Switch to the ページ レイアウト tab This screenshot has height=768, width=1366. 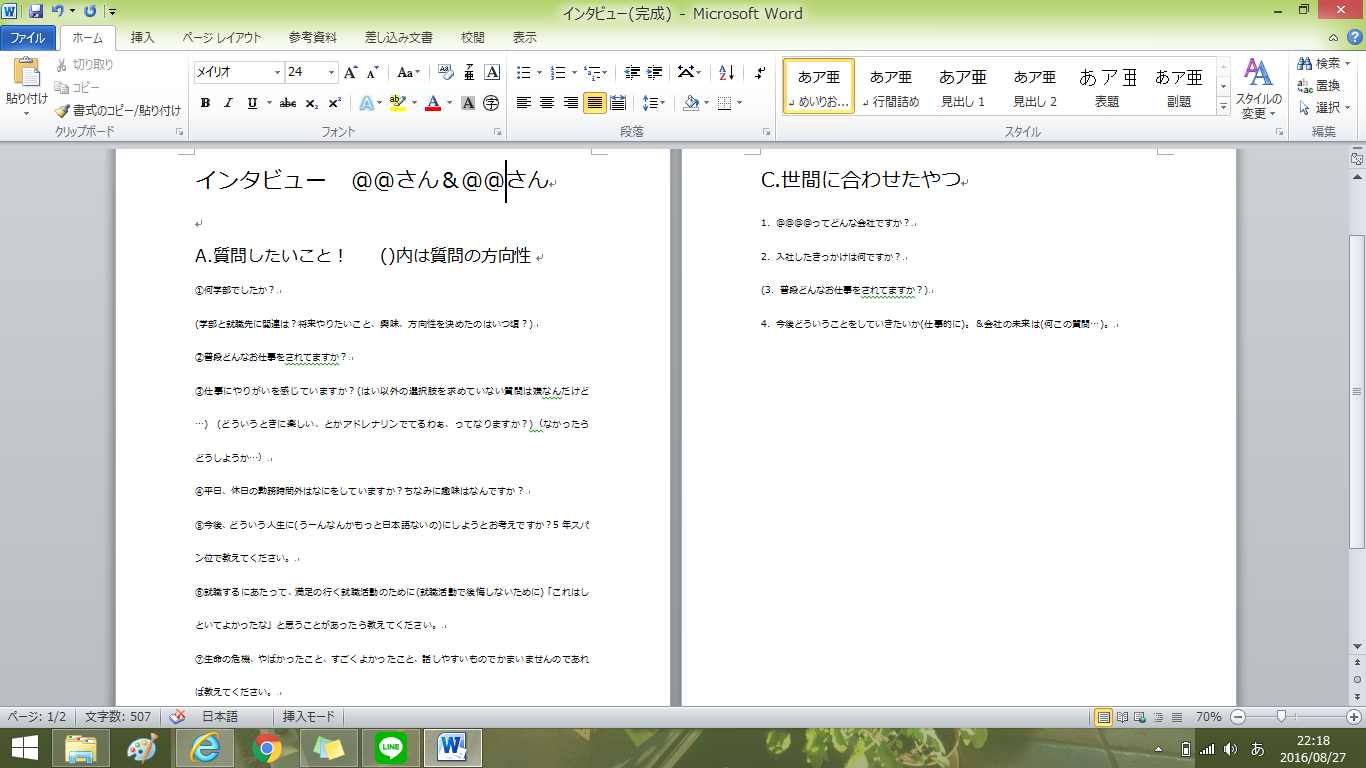coord(222,38)
